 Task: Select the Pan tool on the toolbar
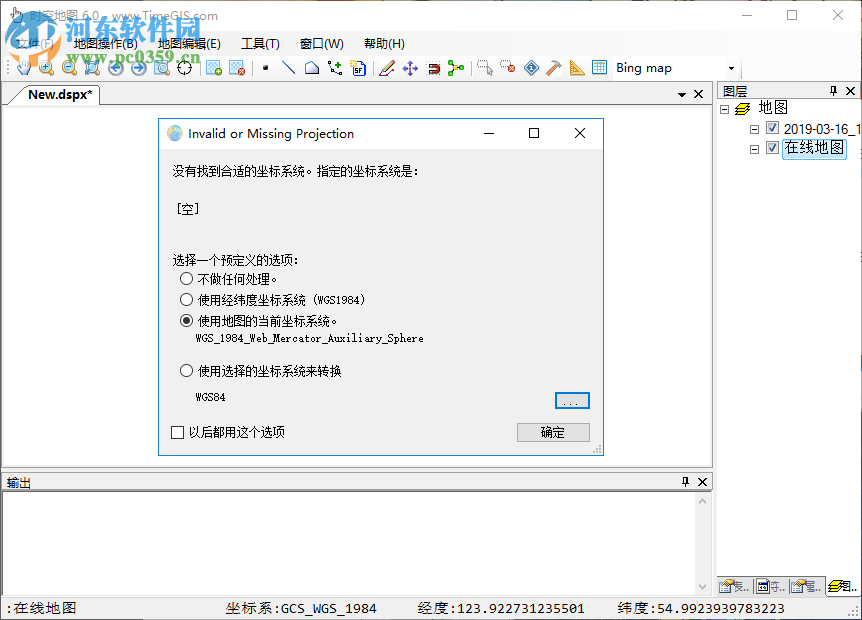[x=23, y=67]
